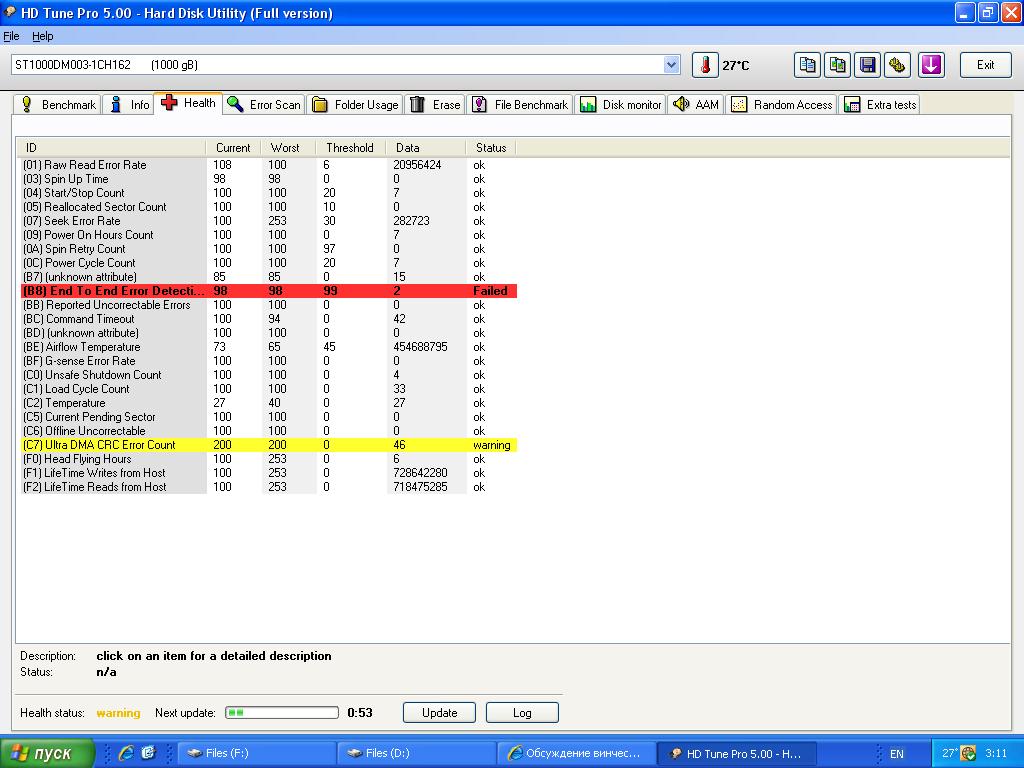This screenshot has width=1024, height=768.
Task: Open the File menu
Action: click(11, 36)
